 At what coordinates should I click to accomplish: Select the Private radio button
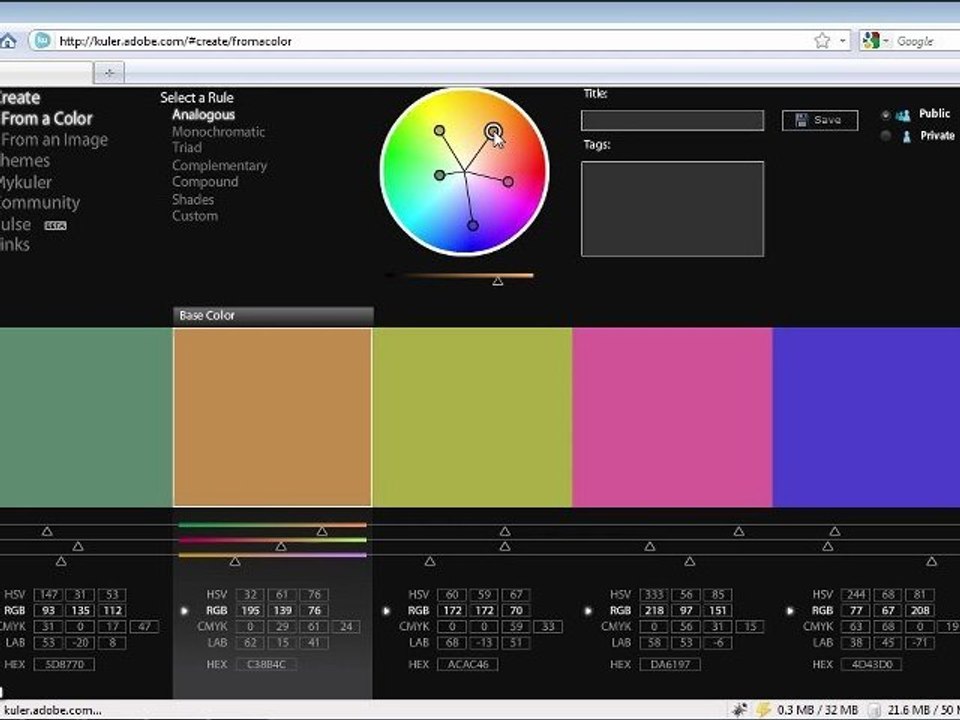(885, 136)
